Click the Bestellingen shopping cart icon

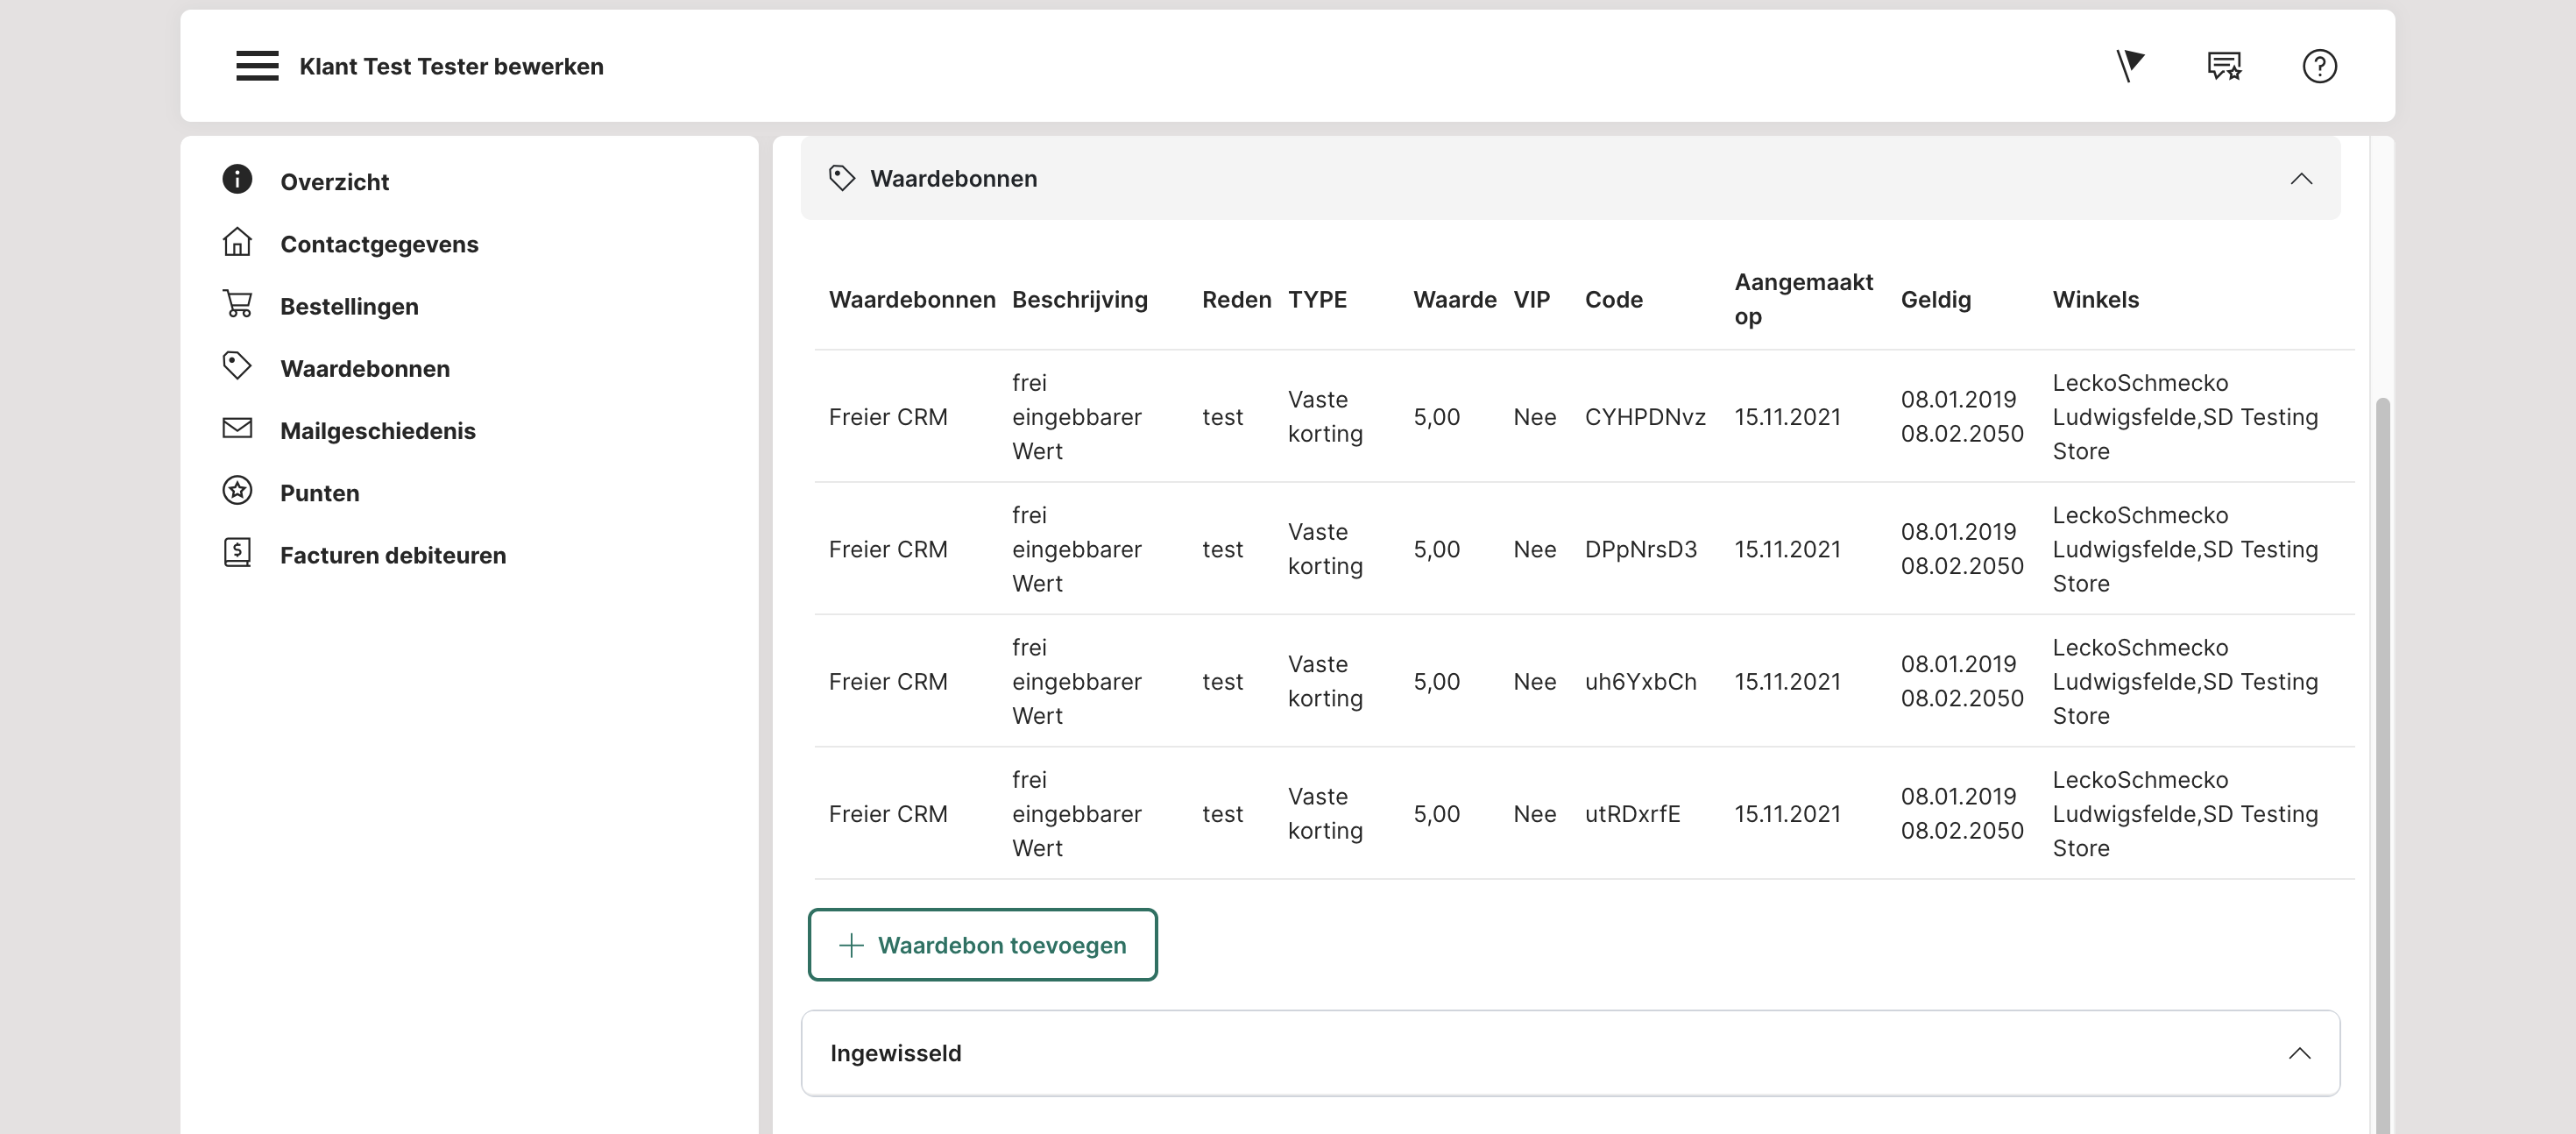point(237,304)
